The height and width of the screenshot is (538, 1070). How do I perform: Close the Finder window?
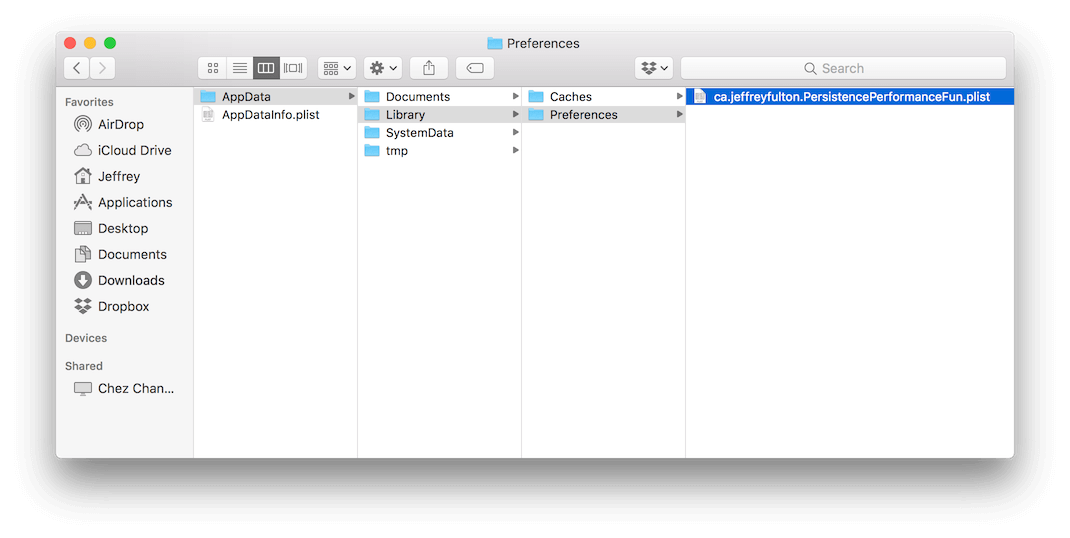coord(70,43)
